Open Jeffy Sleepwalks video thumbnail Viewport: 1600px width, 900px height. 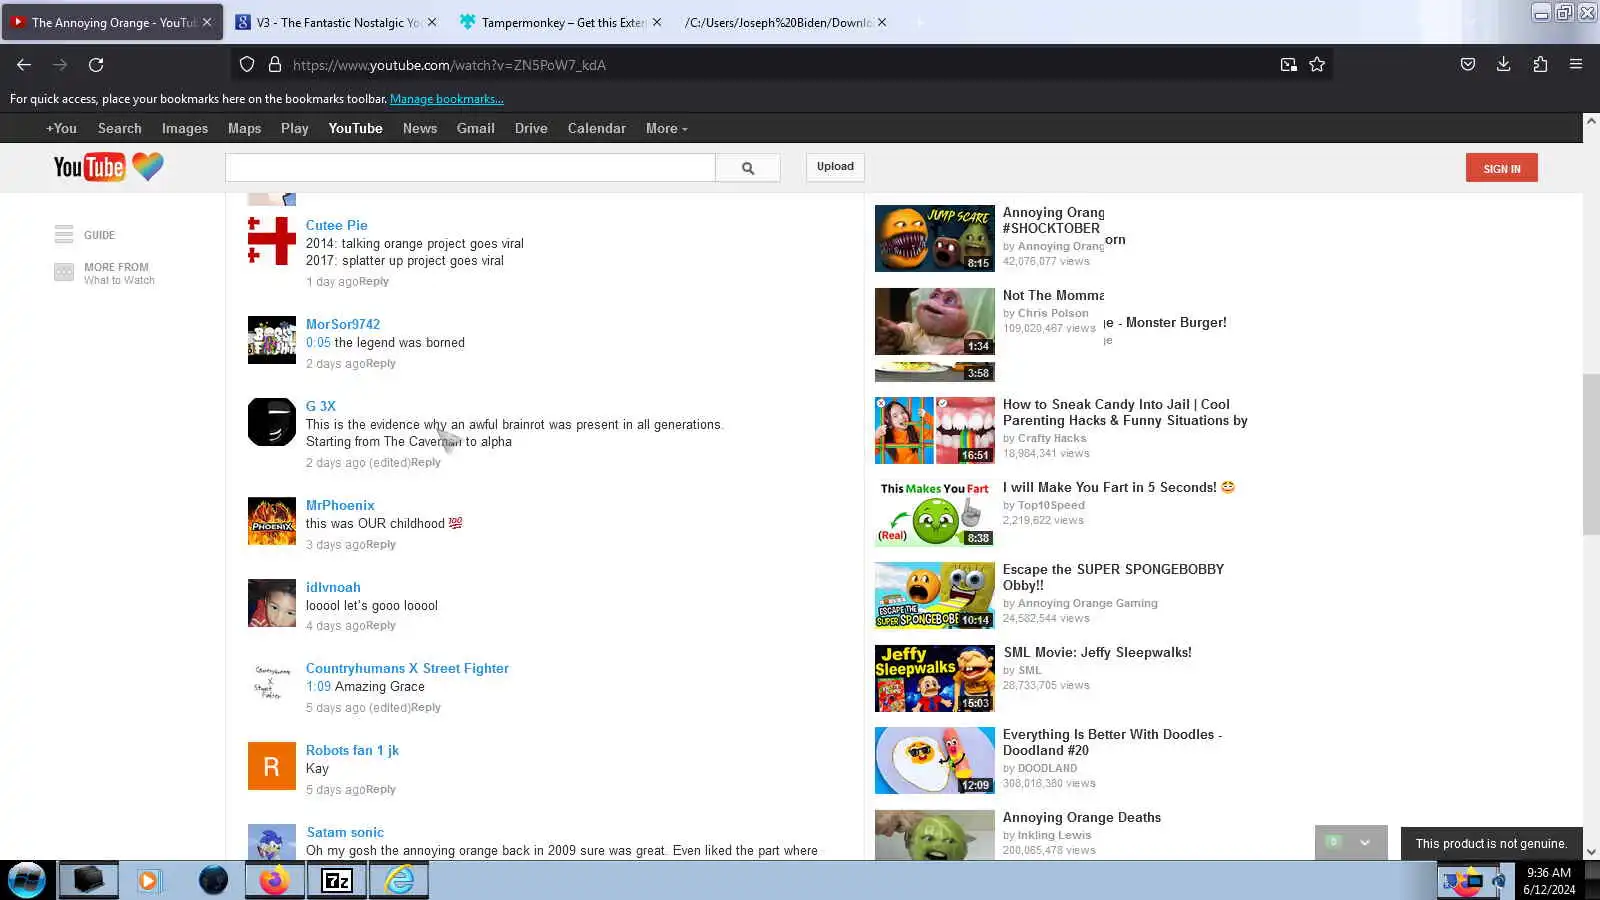pos(935,678)
